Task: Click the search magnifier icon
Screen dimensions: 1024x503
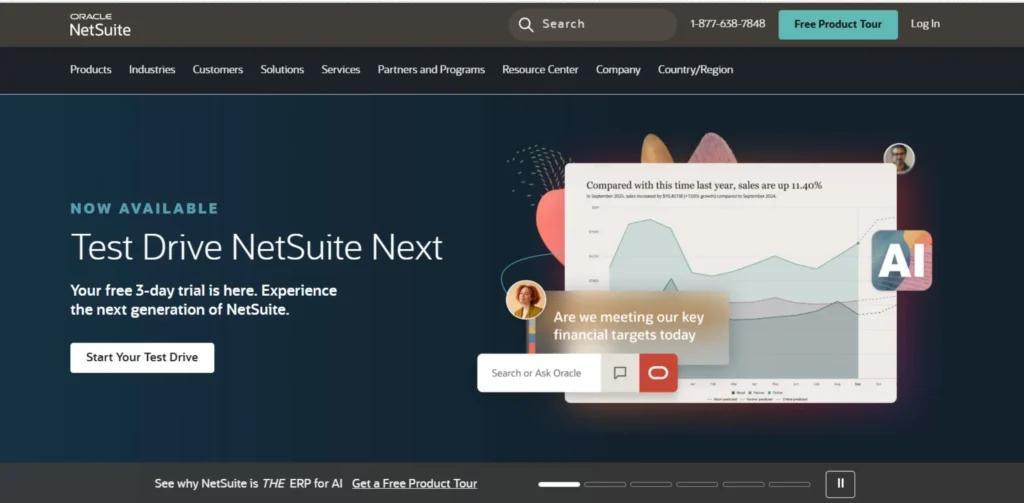Action: click(526, 24)
